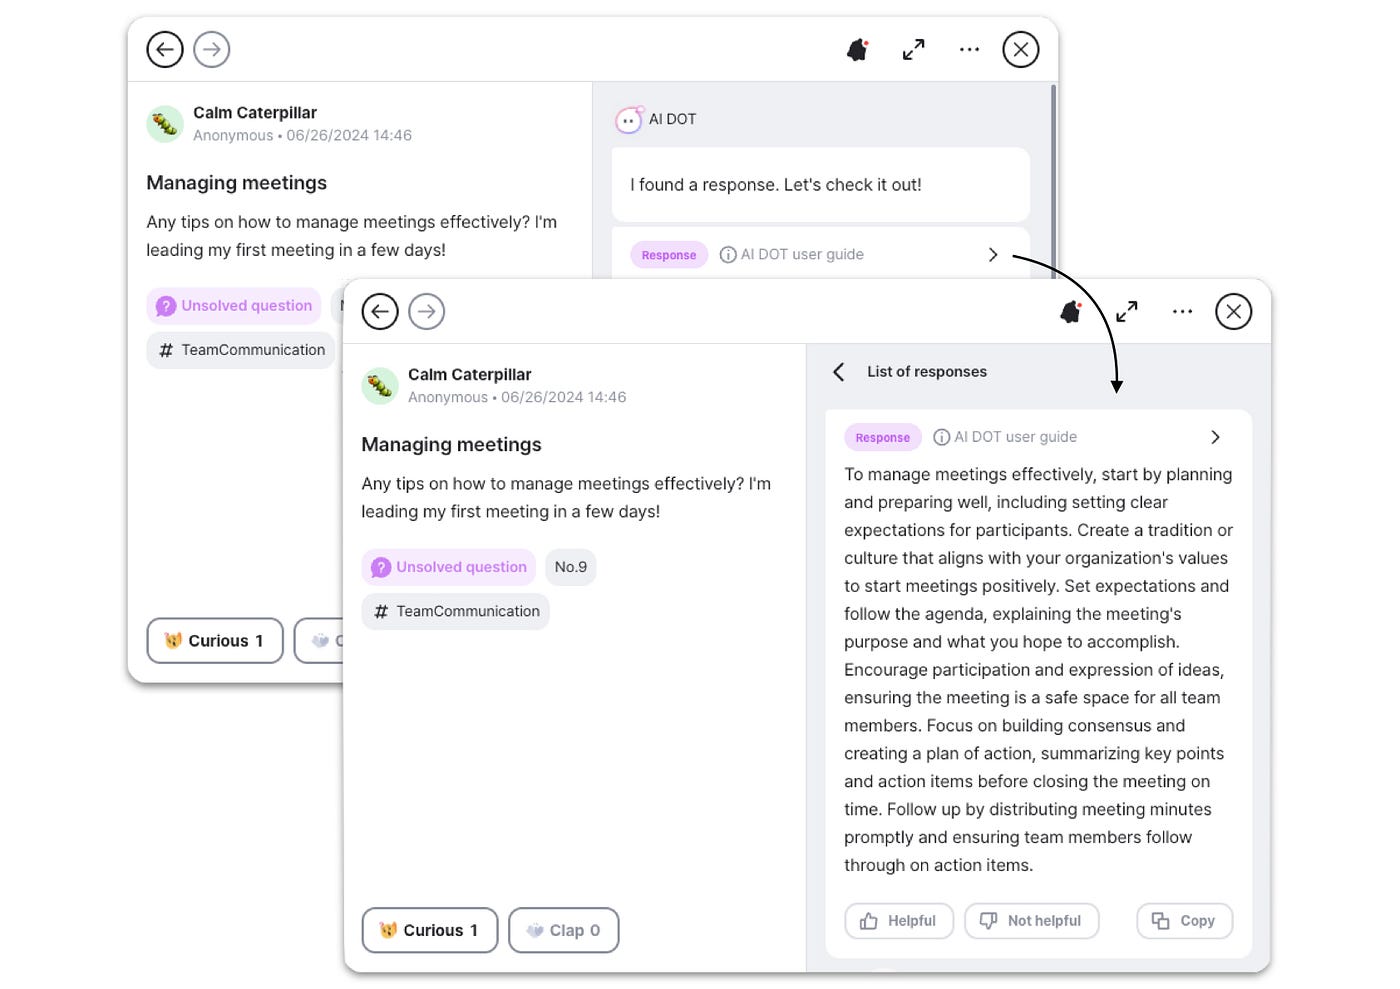The image size is (1400, 989).
Task: Open the three-dot more options menu in front window
Action: pyautogui.click(x=1182, y=312)
